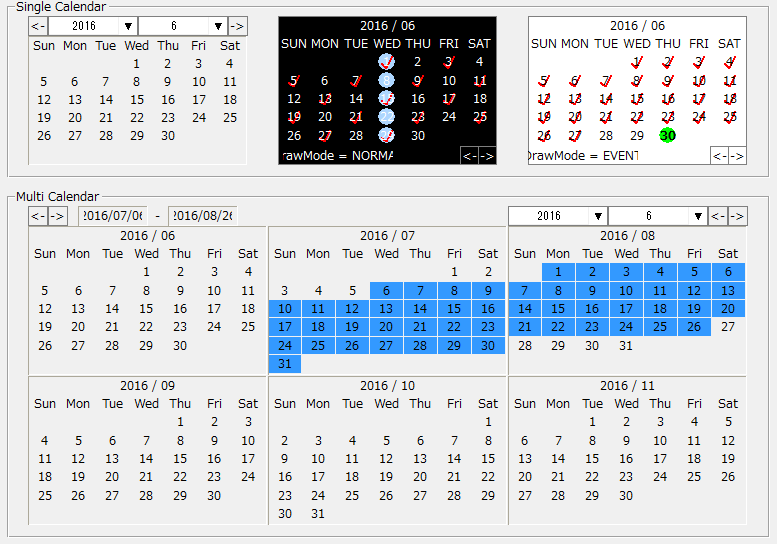Click left-side previous arrow in Multi Calendar header

point(38,216)
